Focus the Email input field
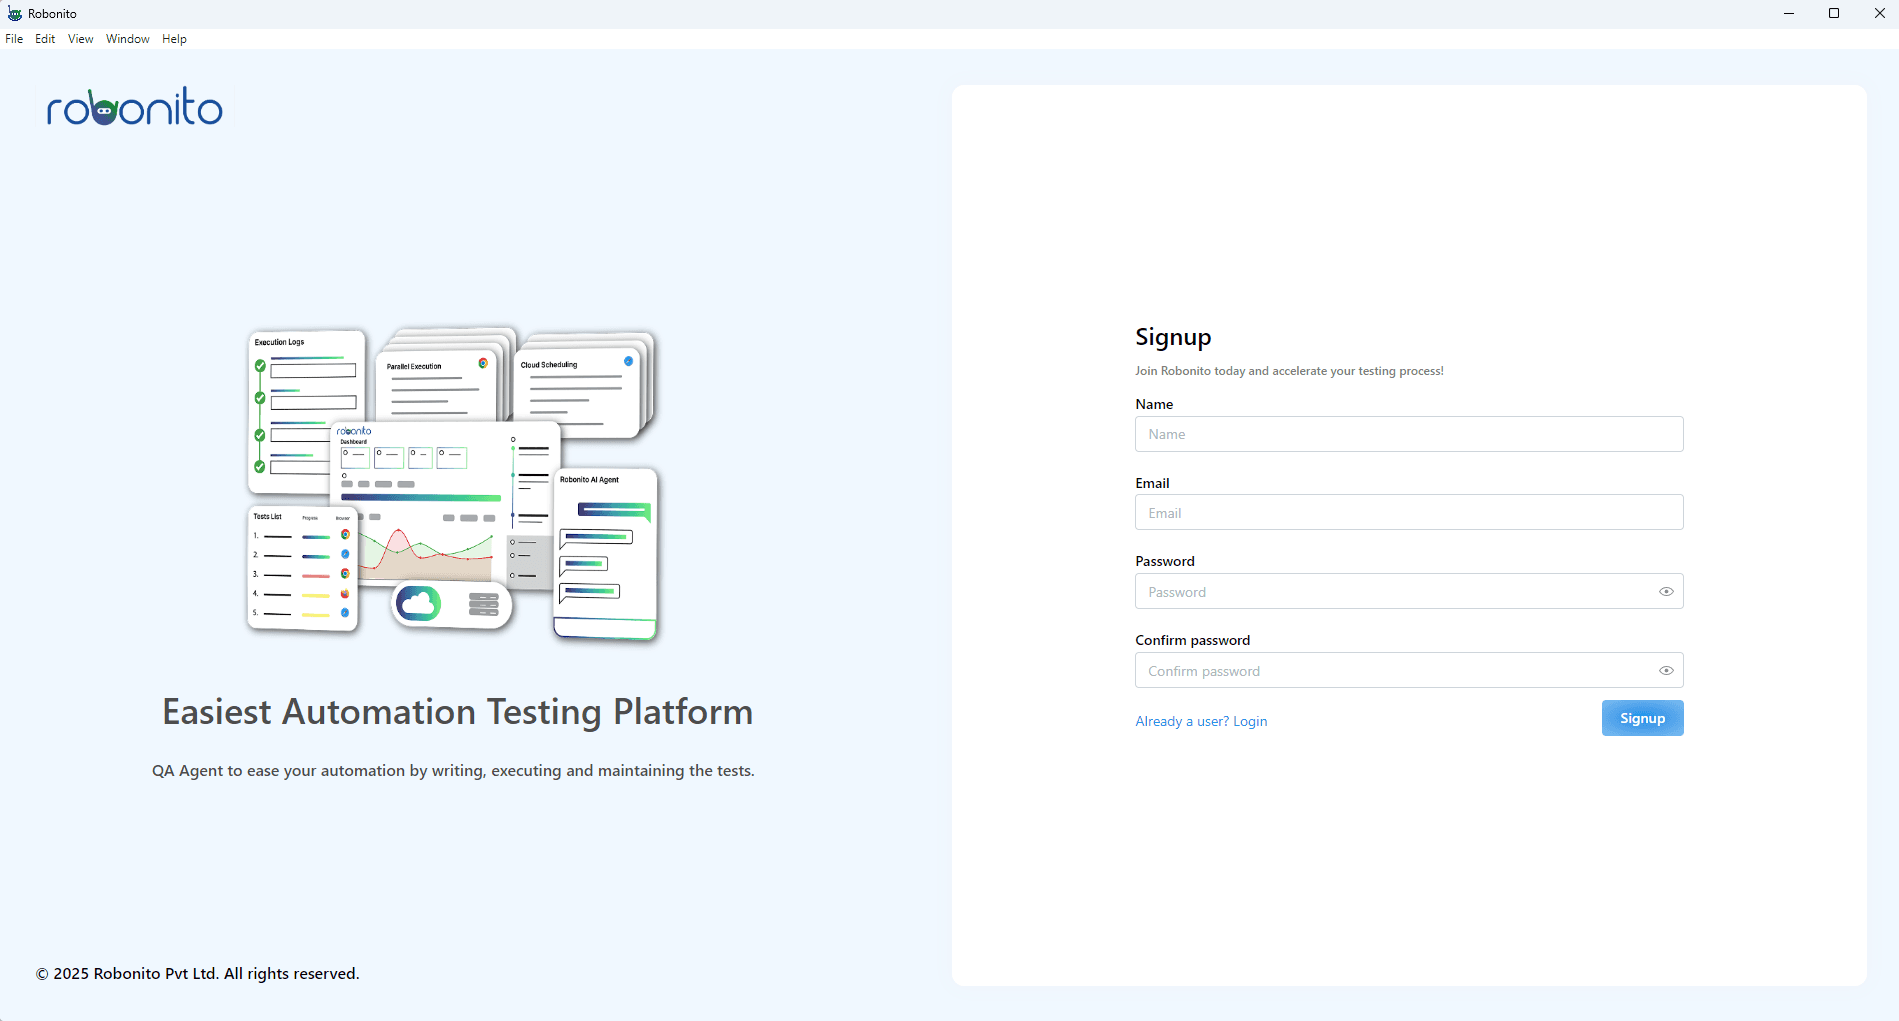The image size is (1899, 1021). [x=1409, y=513]
